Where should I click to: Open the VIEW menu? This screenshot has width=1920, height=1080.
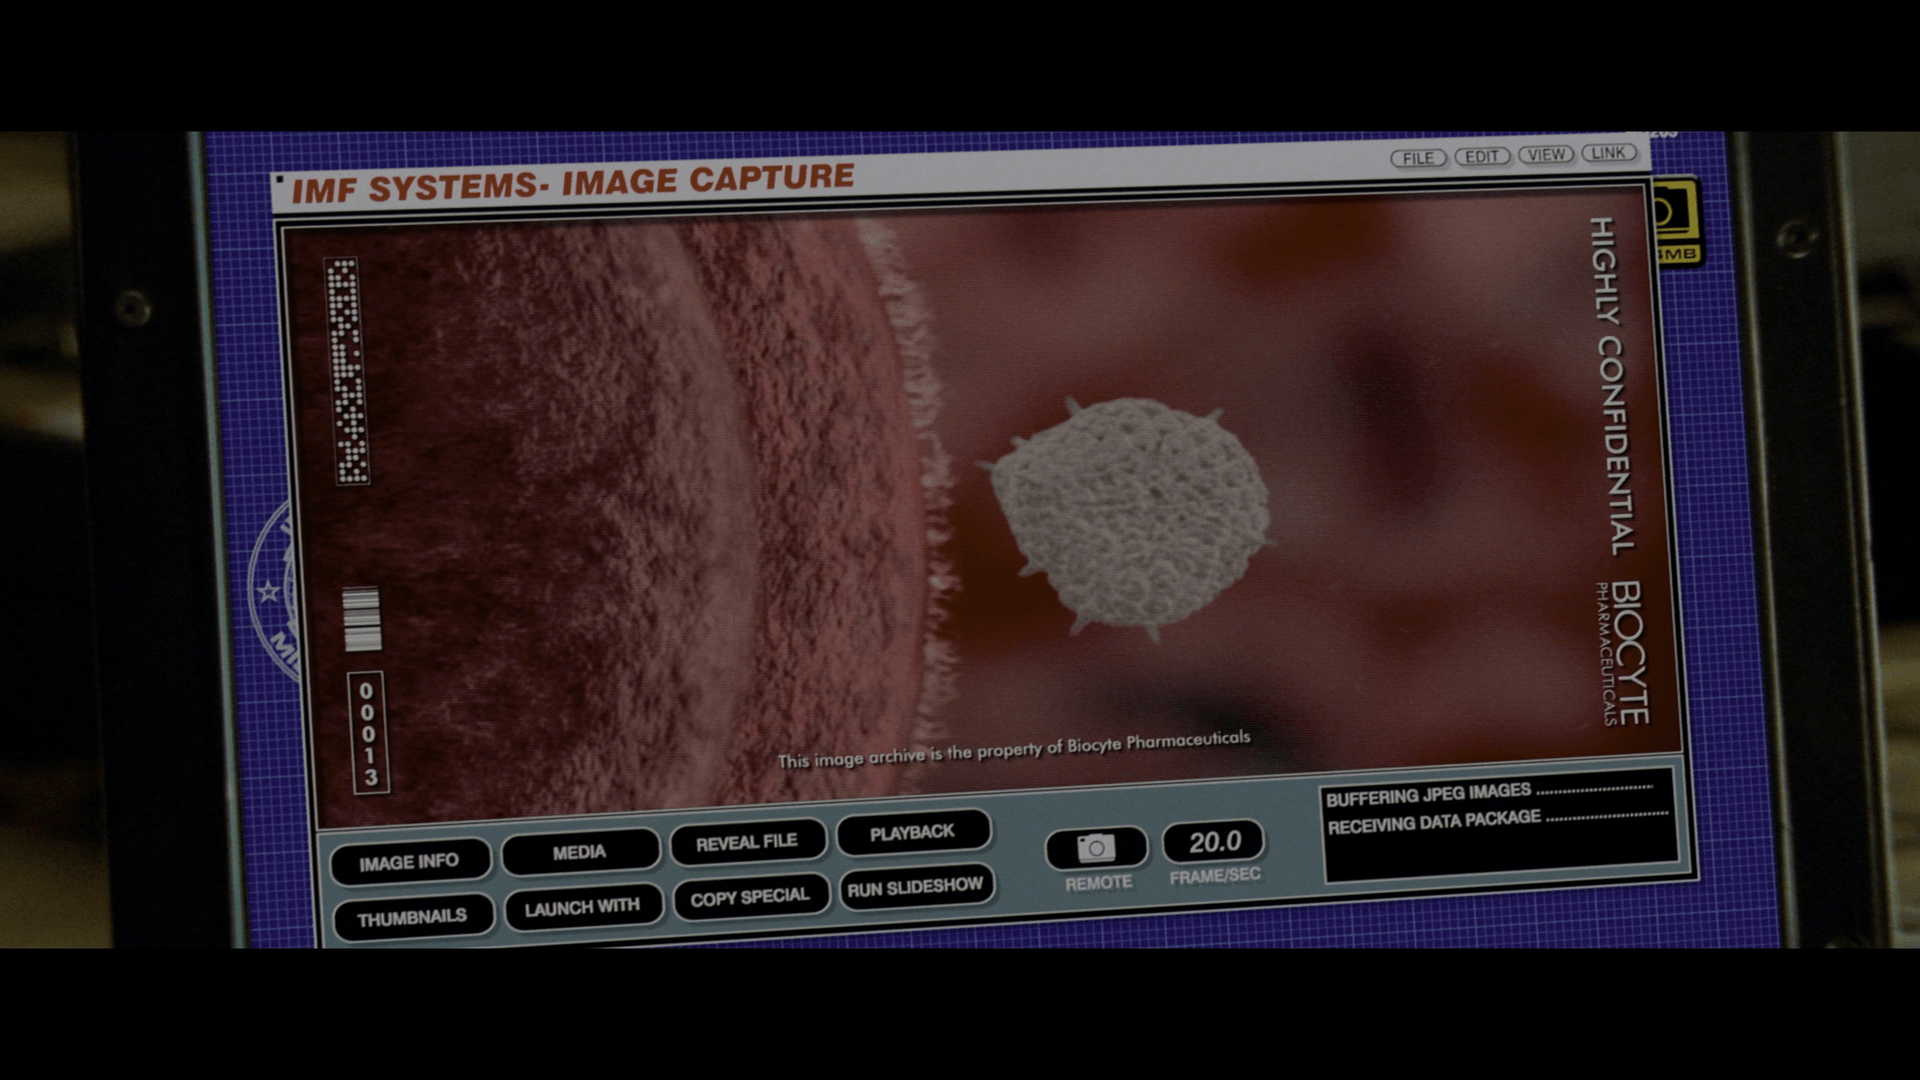[1546, 154]
